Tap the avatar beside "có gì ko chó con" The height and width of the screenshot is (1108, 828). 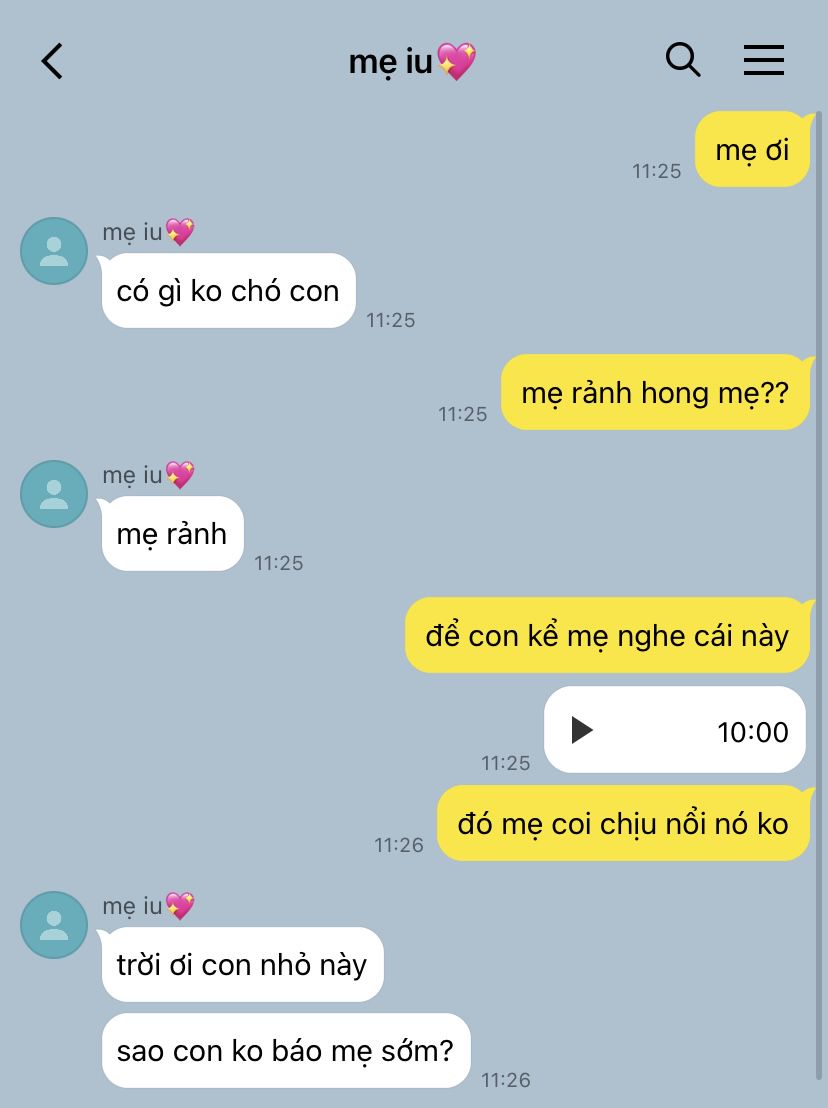coord(54,251)
